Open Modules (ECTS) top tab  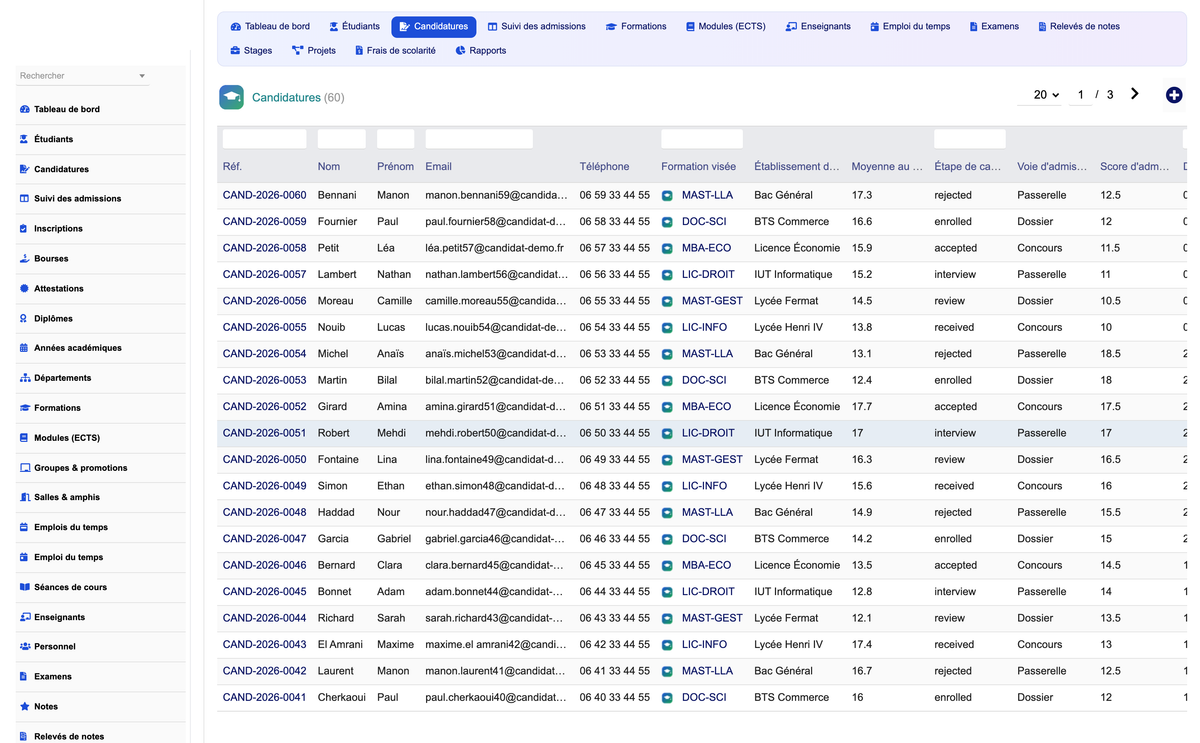point(726,27)
